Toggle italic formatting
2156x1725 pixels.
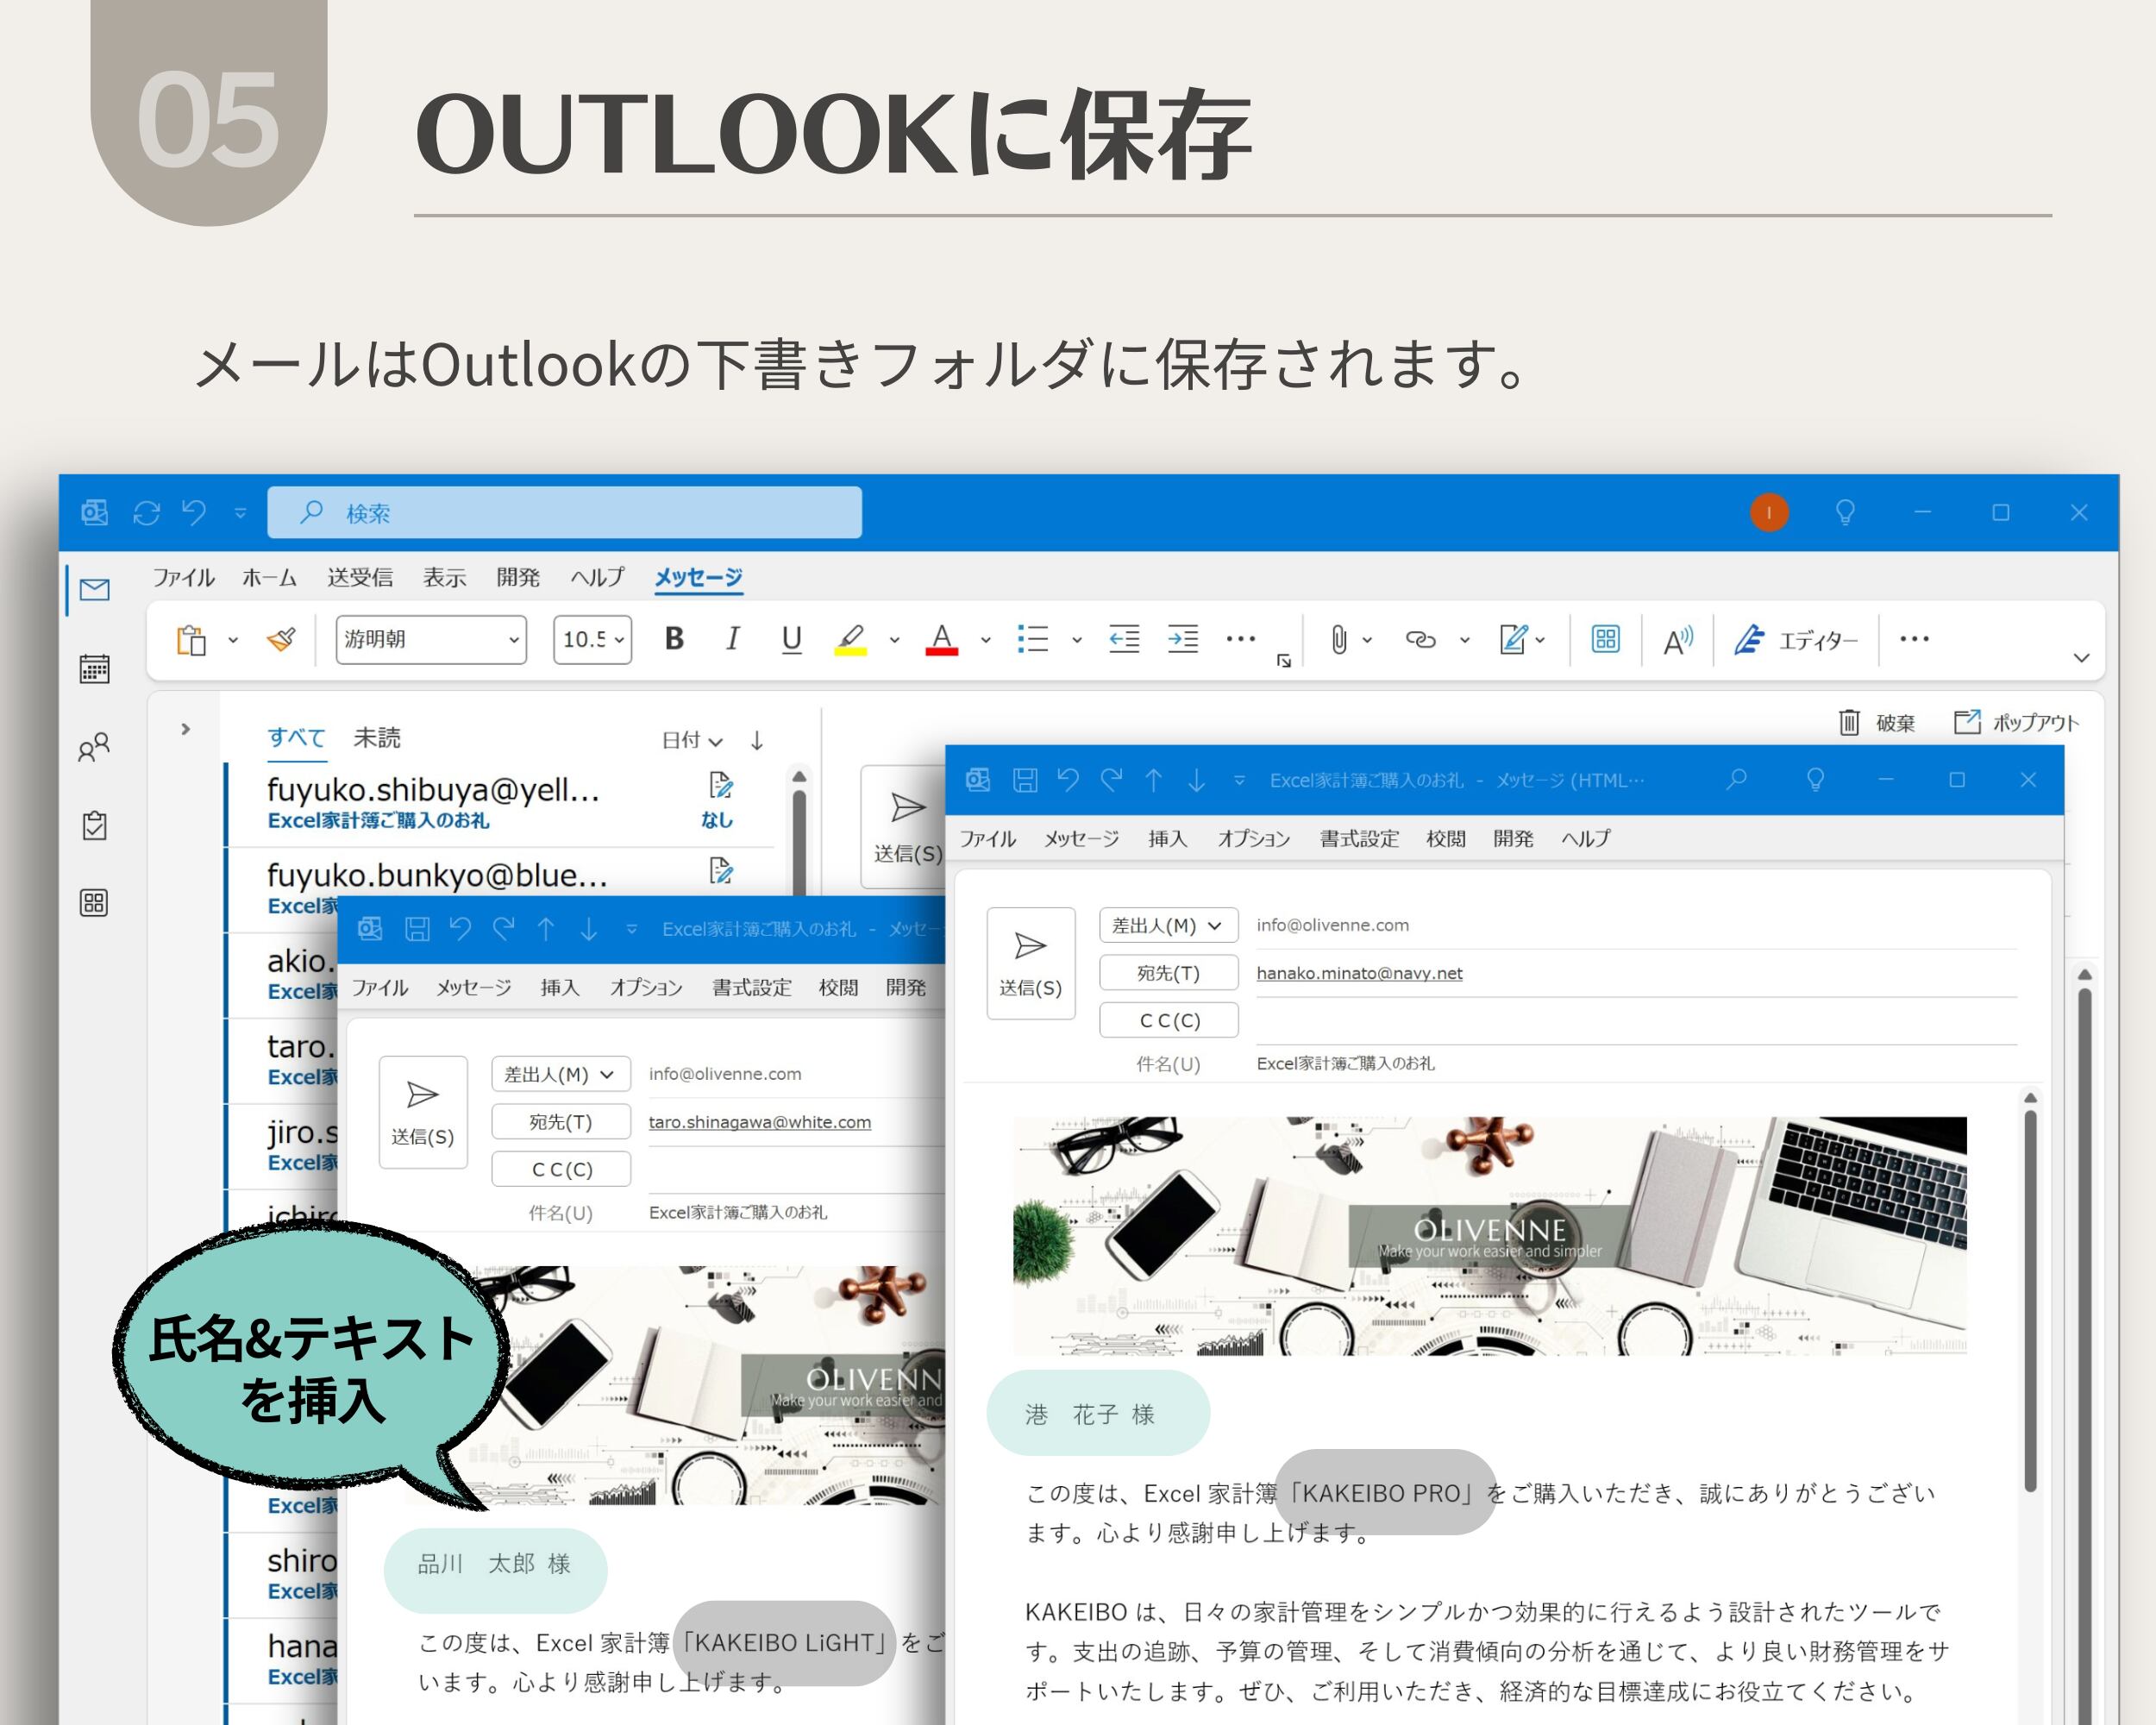(732, 639)
